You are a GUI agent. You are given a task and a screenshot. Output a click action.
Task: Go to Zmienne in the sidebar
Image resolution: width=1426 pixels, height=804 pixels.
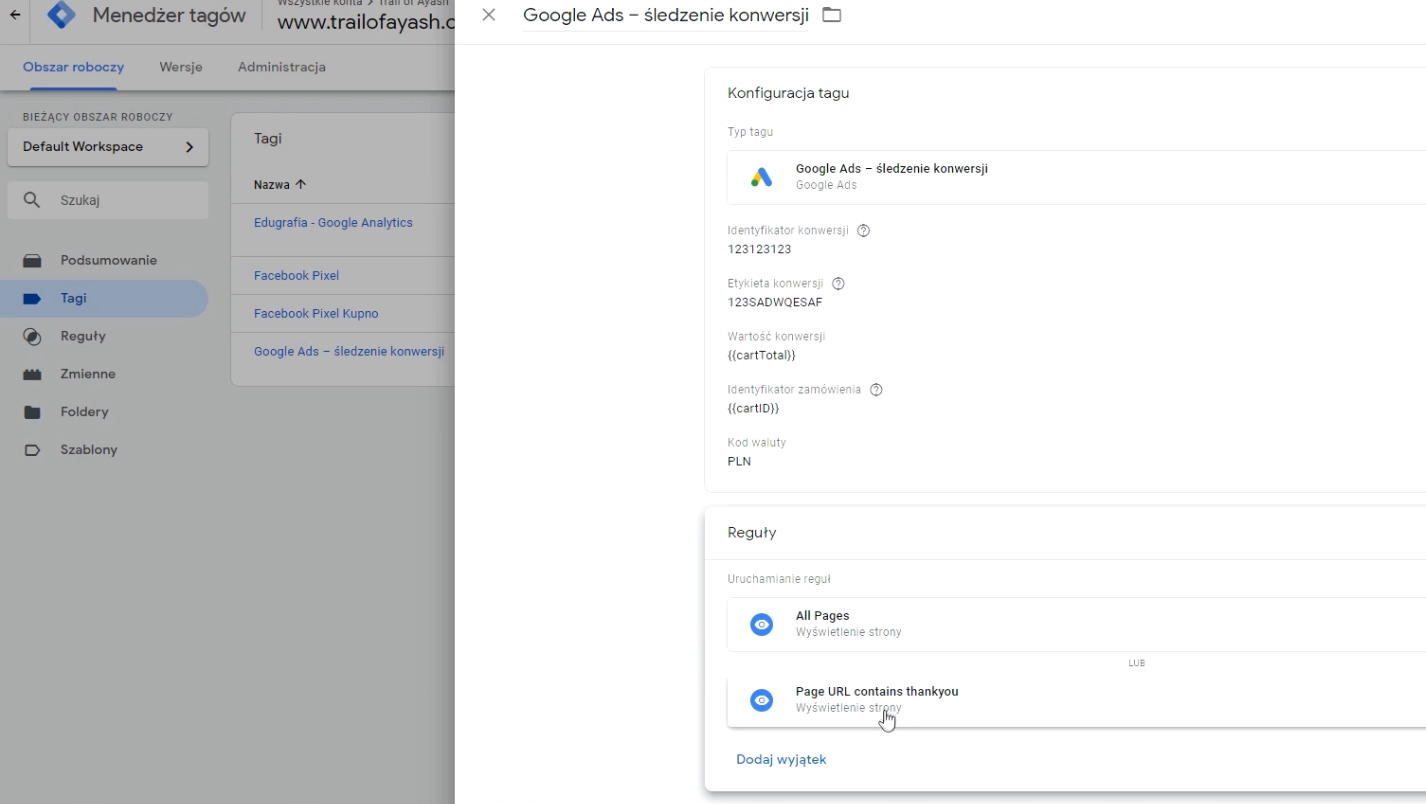[x=88, y=374]
